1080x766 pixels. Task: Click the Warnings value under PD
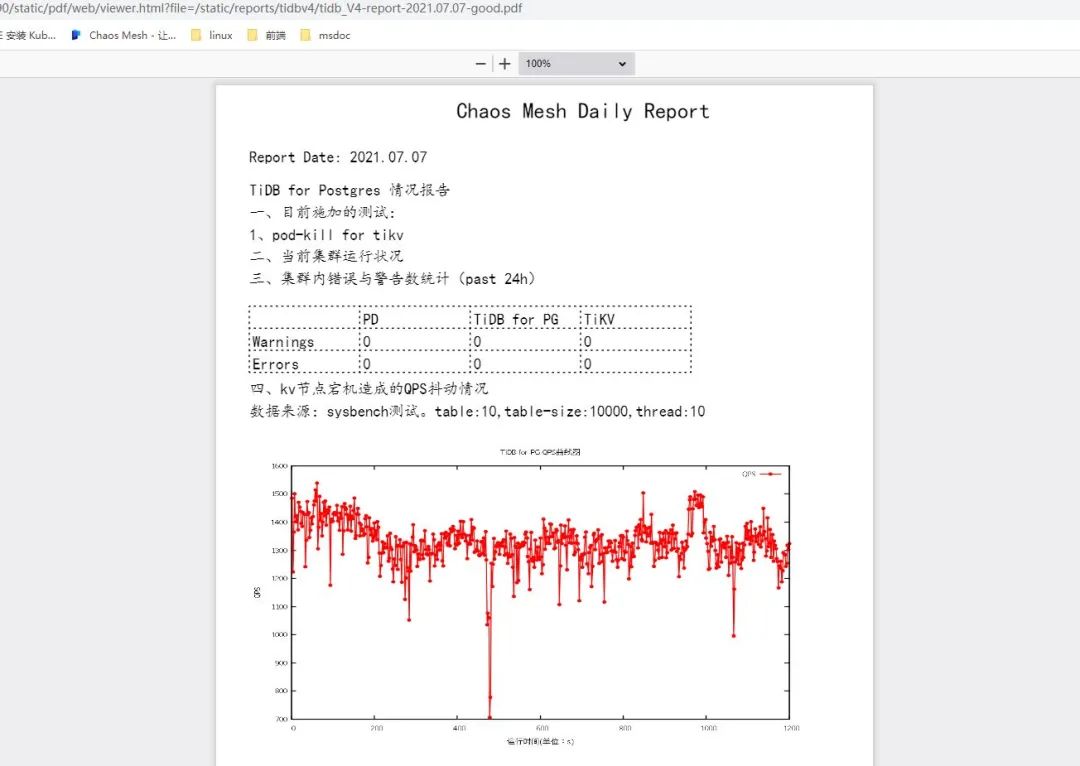click(415, 342)
